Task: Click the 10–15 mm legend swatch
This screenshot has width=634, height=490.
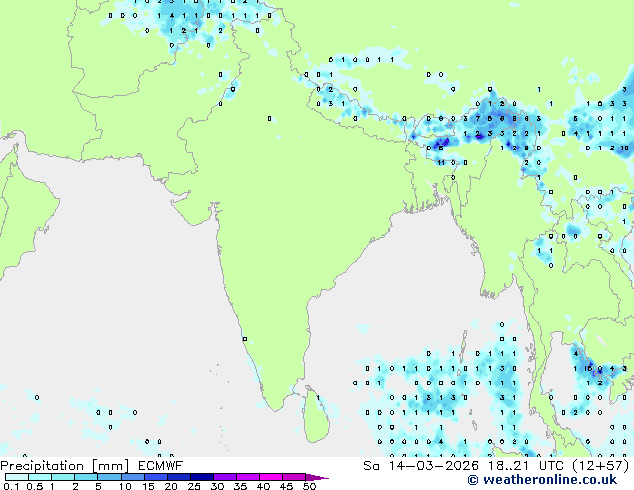Action: click(x=132, y=477)
